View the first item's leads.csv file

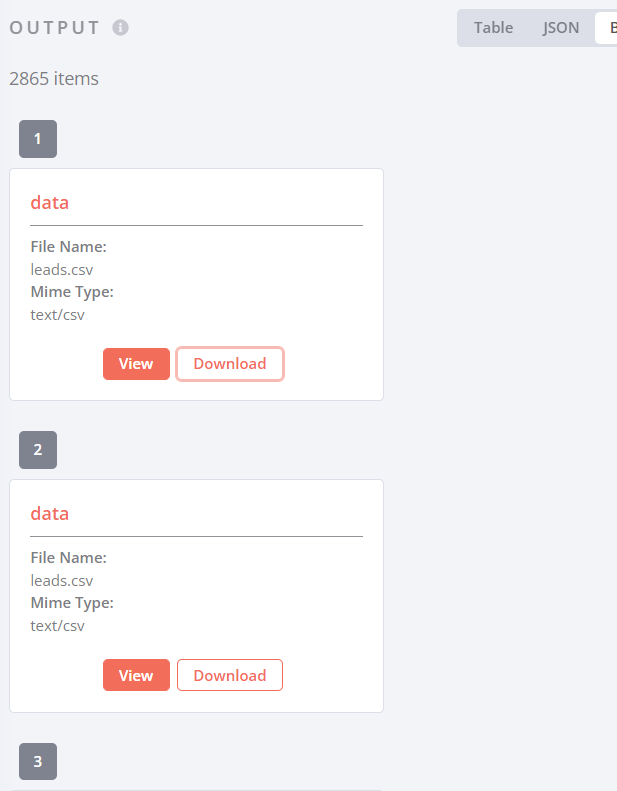pos(136,364)
